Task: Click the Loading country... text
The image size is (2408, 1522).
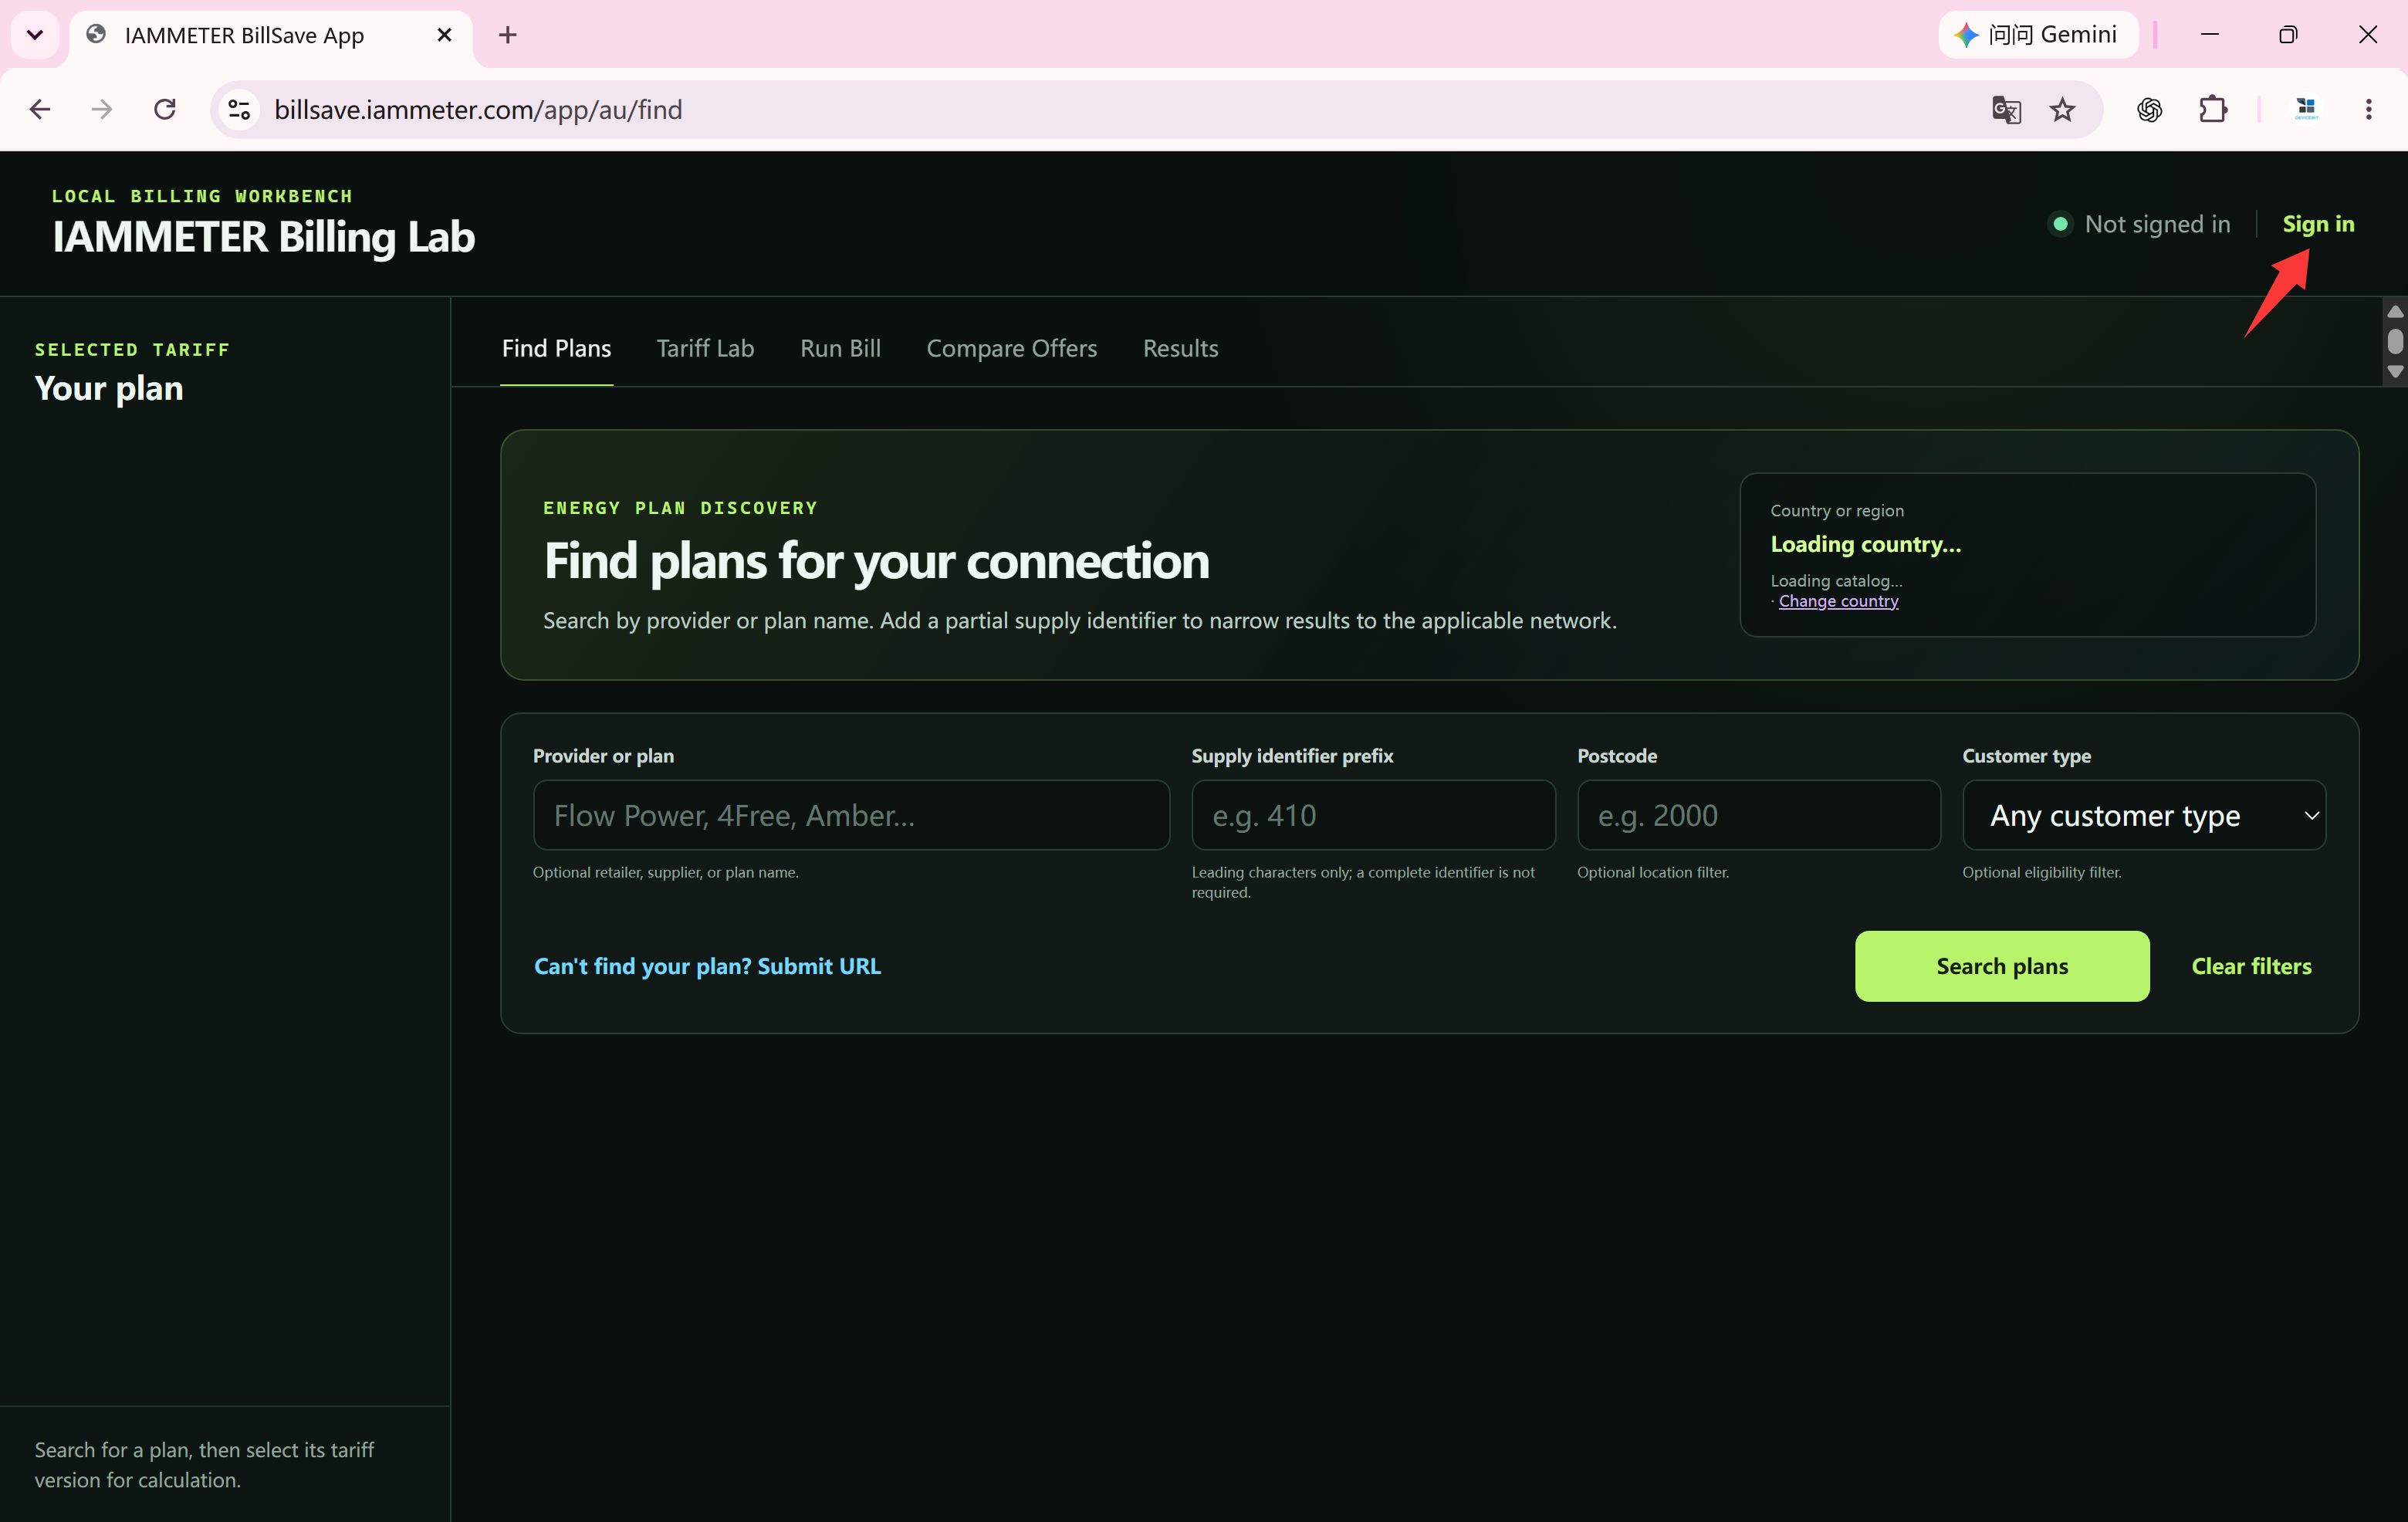Action: coord(1866,544)
